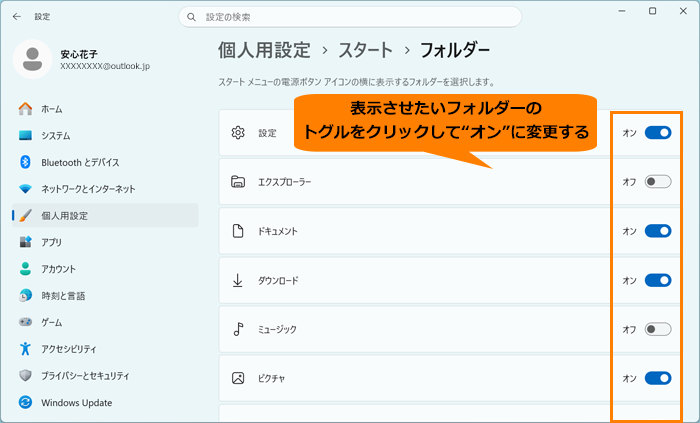Click the 個人用設定 paintbrush icon
Viewport: 700px width, 423px height.
pyautogui.click(x=25, y=216)
